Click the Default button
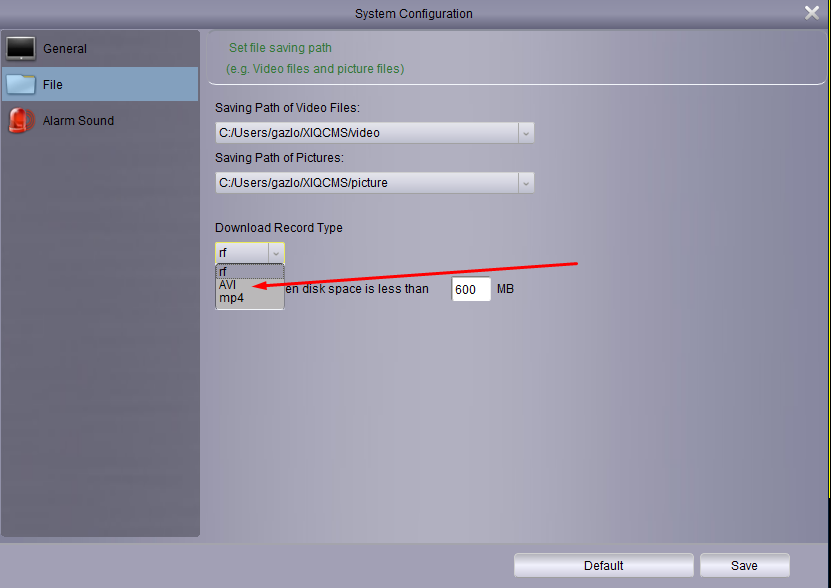Image resolution: width=831 pixels, height=588 pixels. (604, 566)
